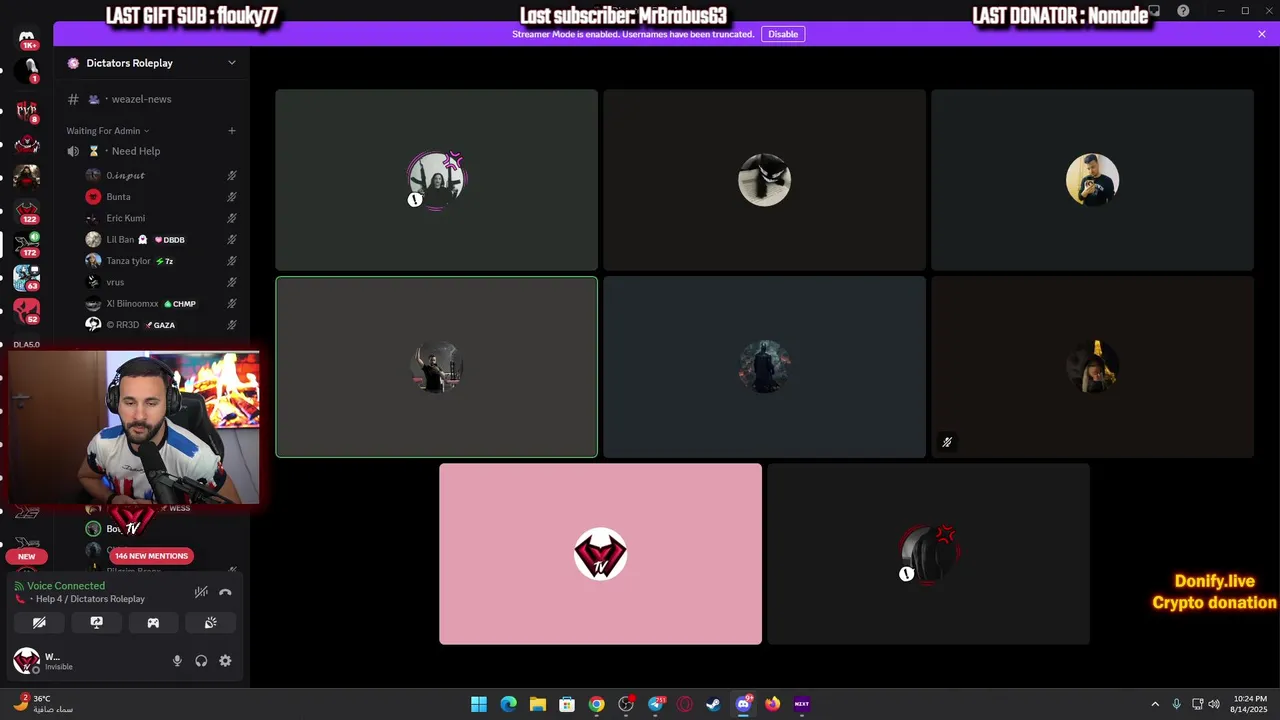Screen dimensions: 1280x720
Task: Focus the top-right participant tile with yellow avatar
Action: (x=1092, y=180)
